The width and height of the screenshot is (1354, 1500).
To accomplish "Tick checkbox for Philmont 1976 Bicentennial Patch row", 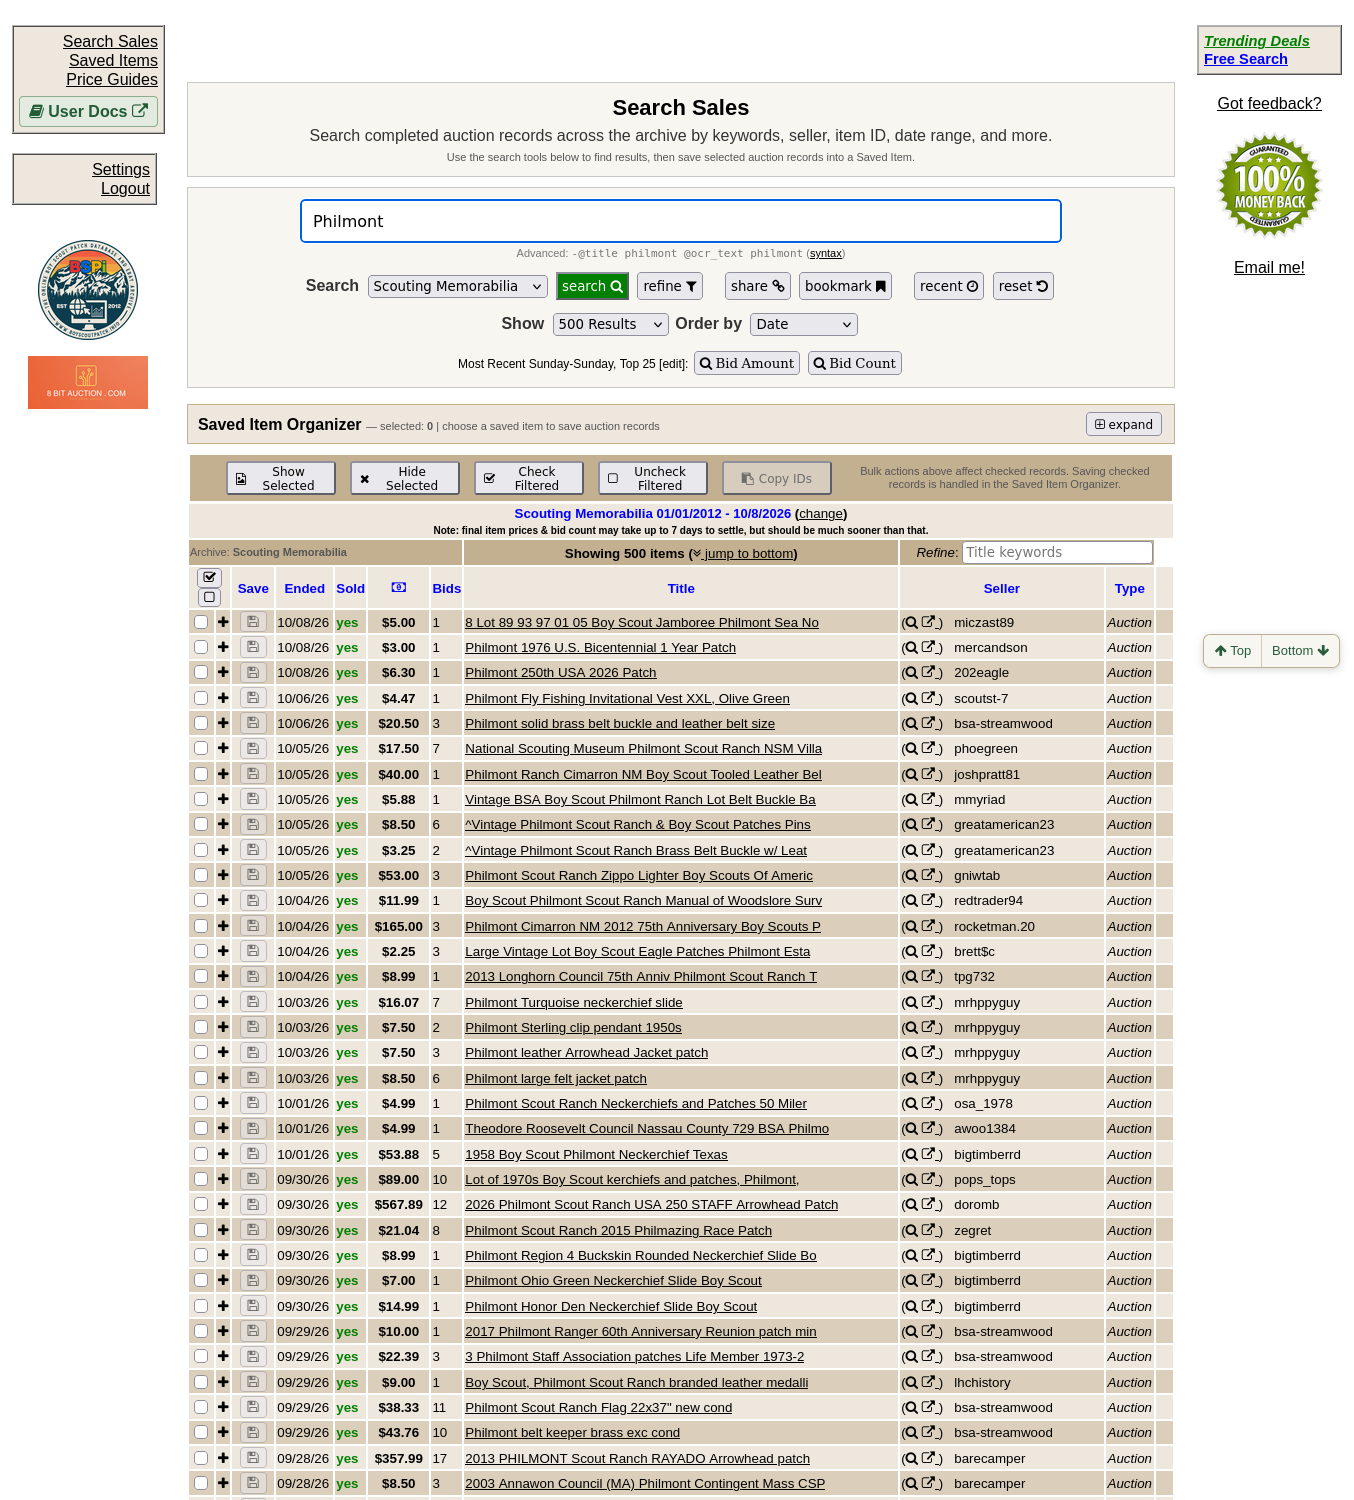I will pyautogui.click(x=201, y=647).
